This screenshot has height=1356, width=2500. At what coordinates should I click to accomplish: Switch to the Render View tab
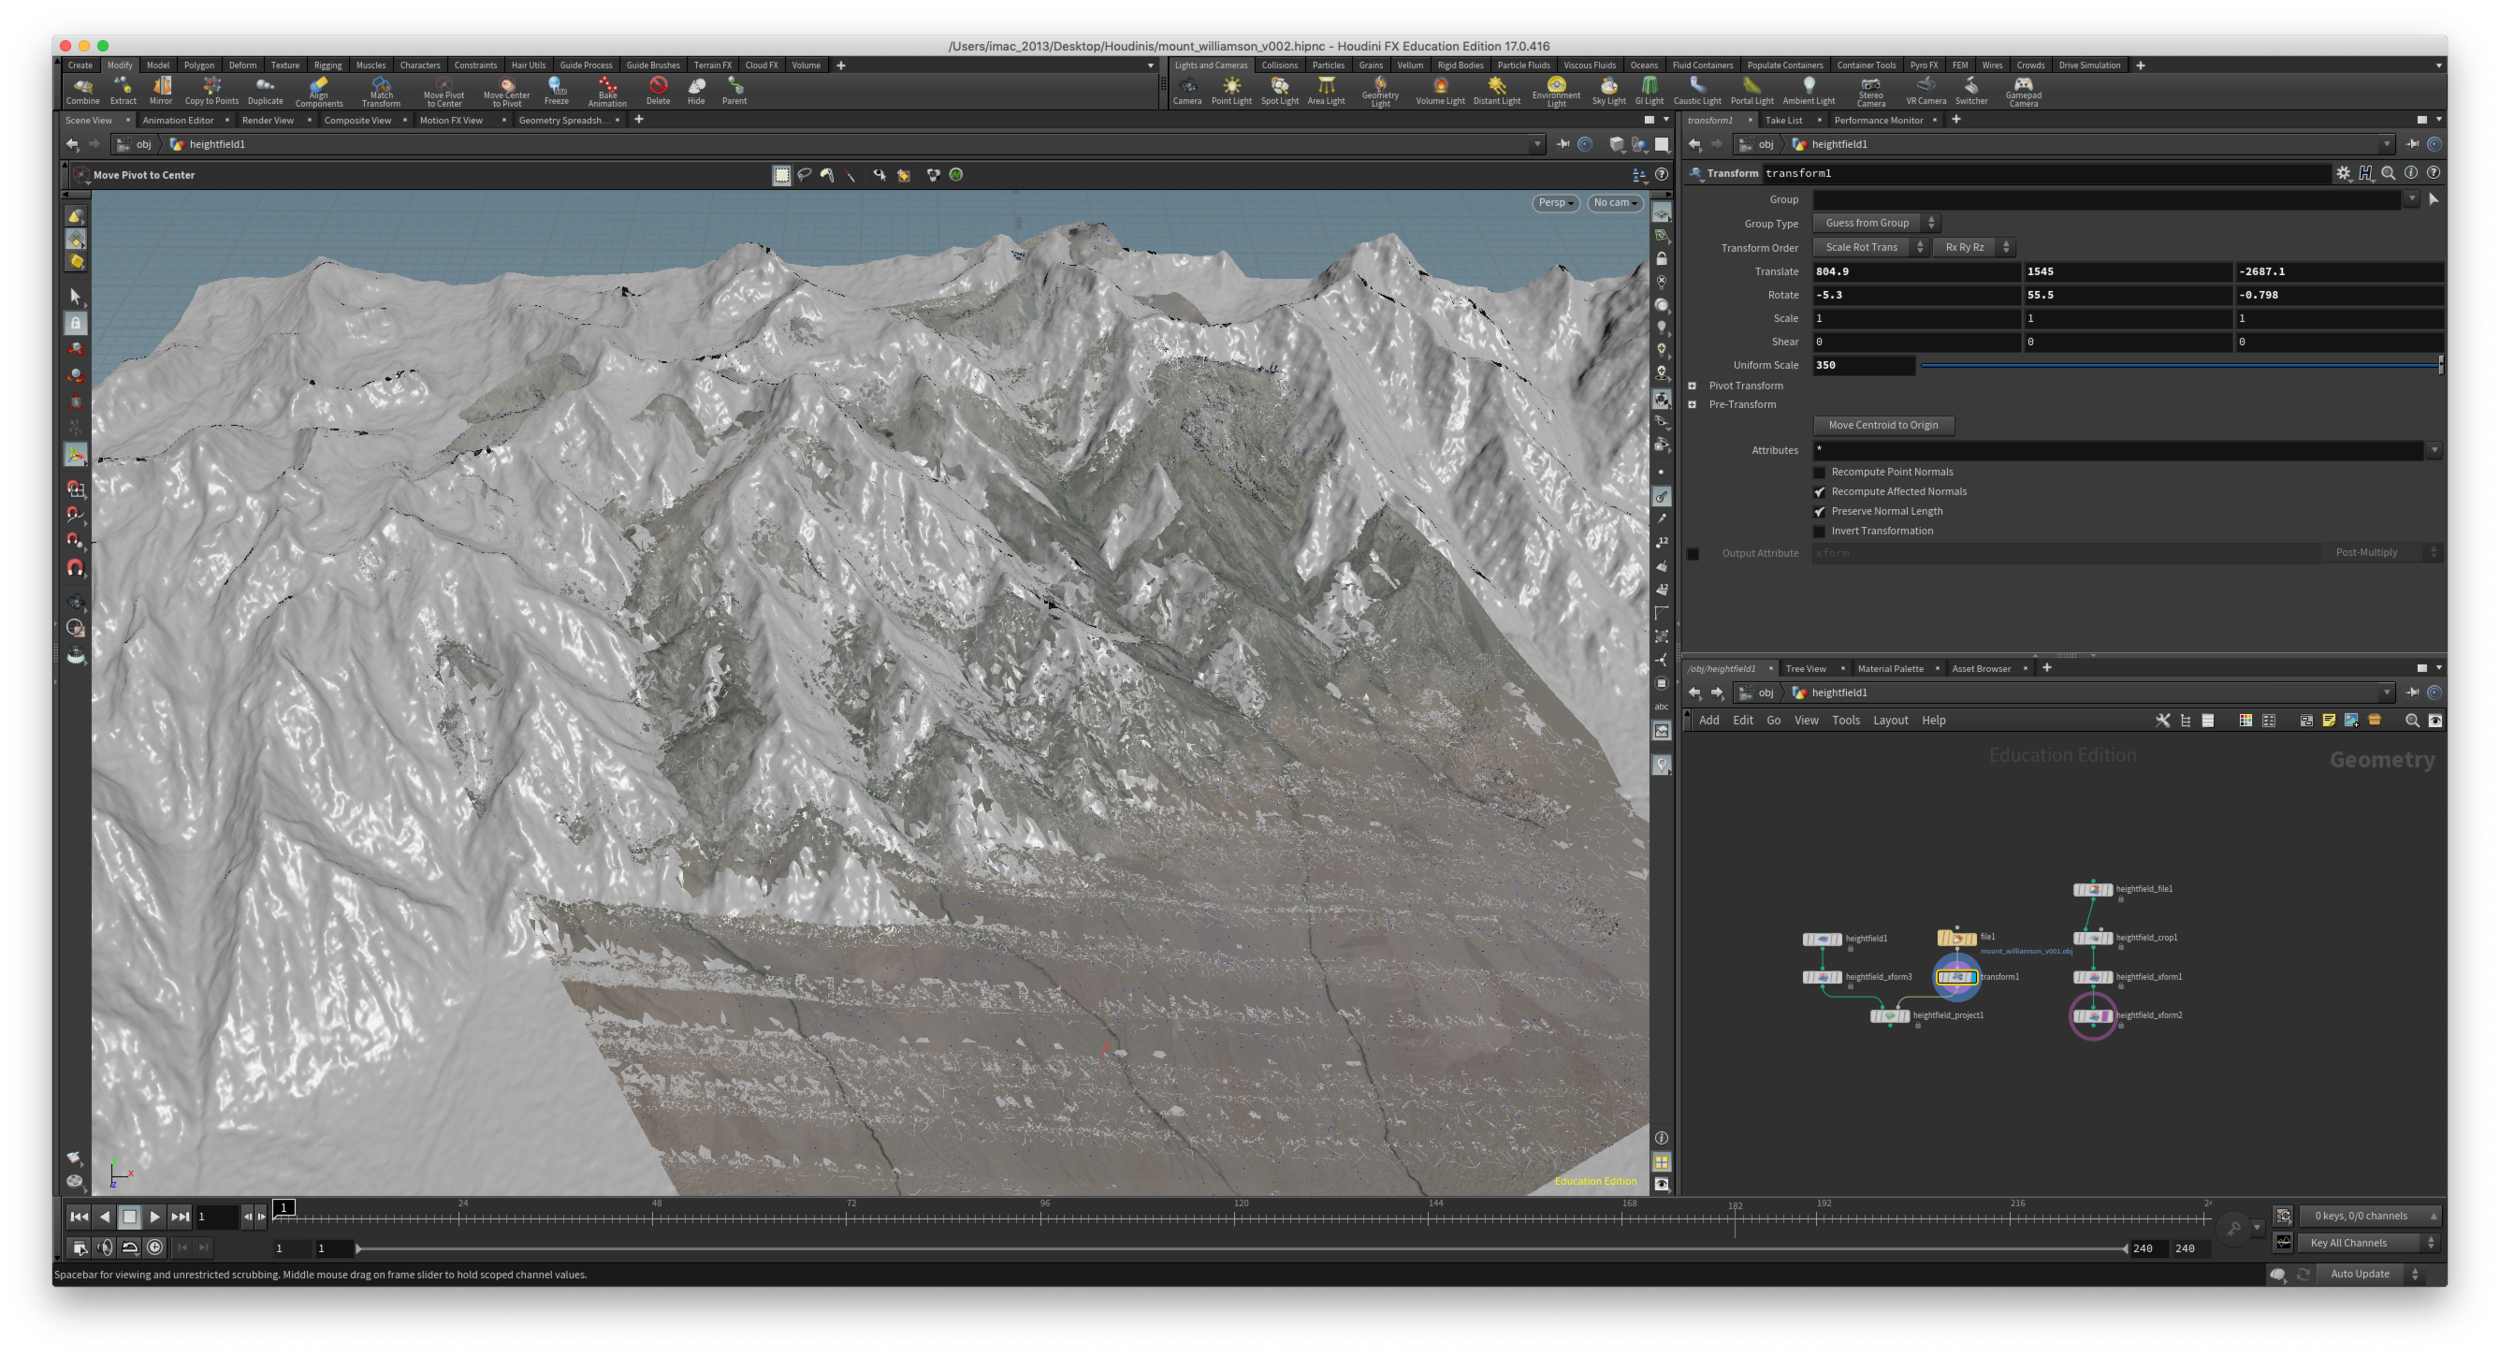pyautogui.click(x=268, y=120)
